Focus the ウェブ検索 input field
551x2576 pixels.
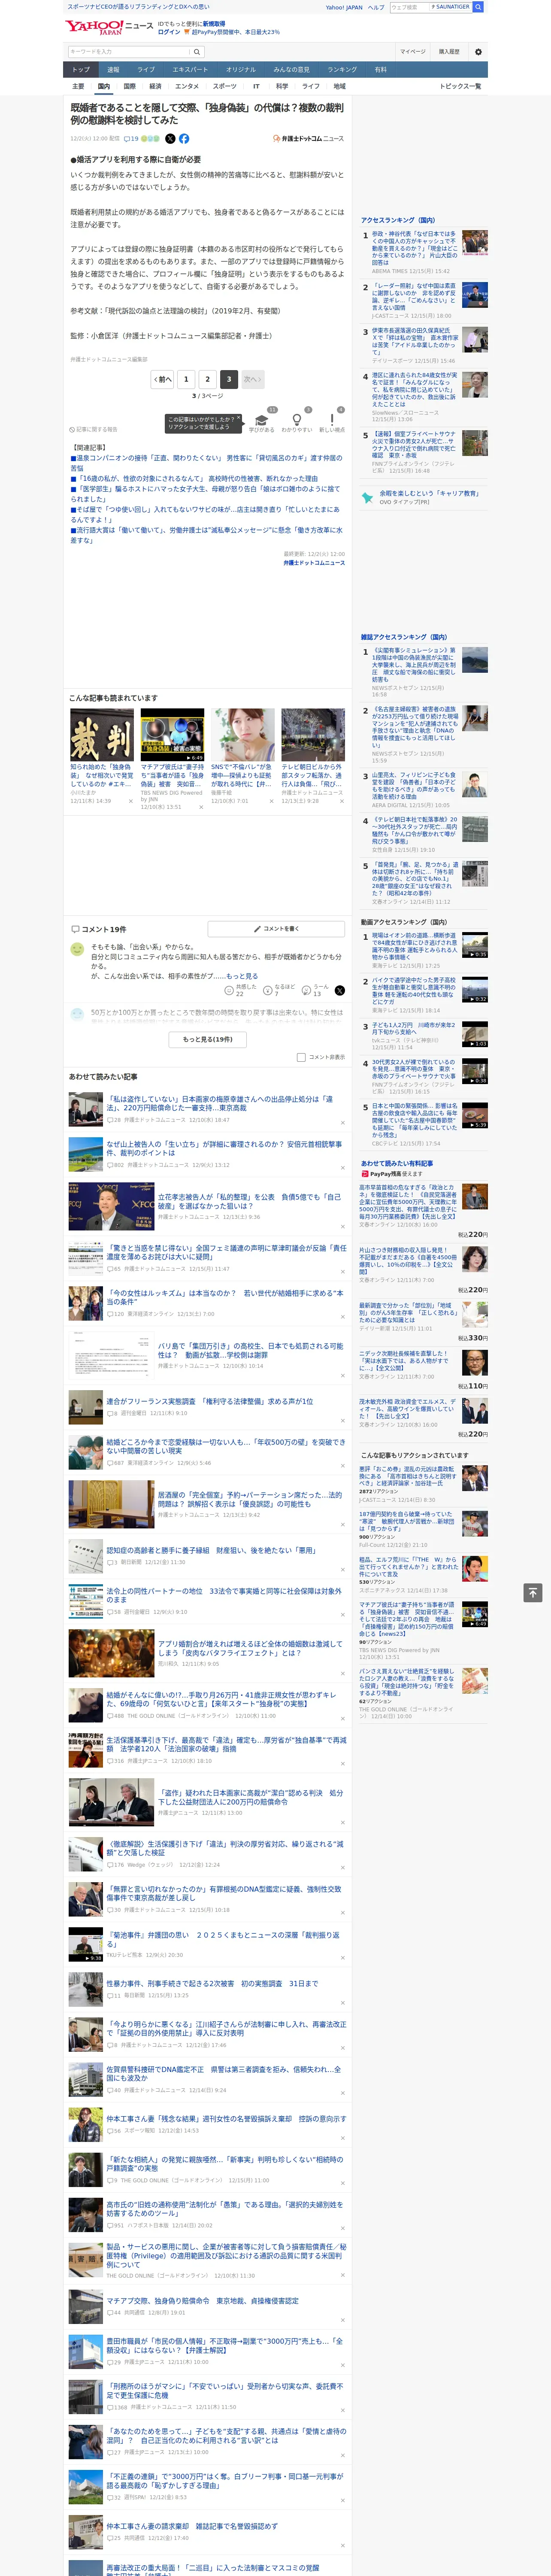[x=410, y=7]
